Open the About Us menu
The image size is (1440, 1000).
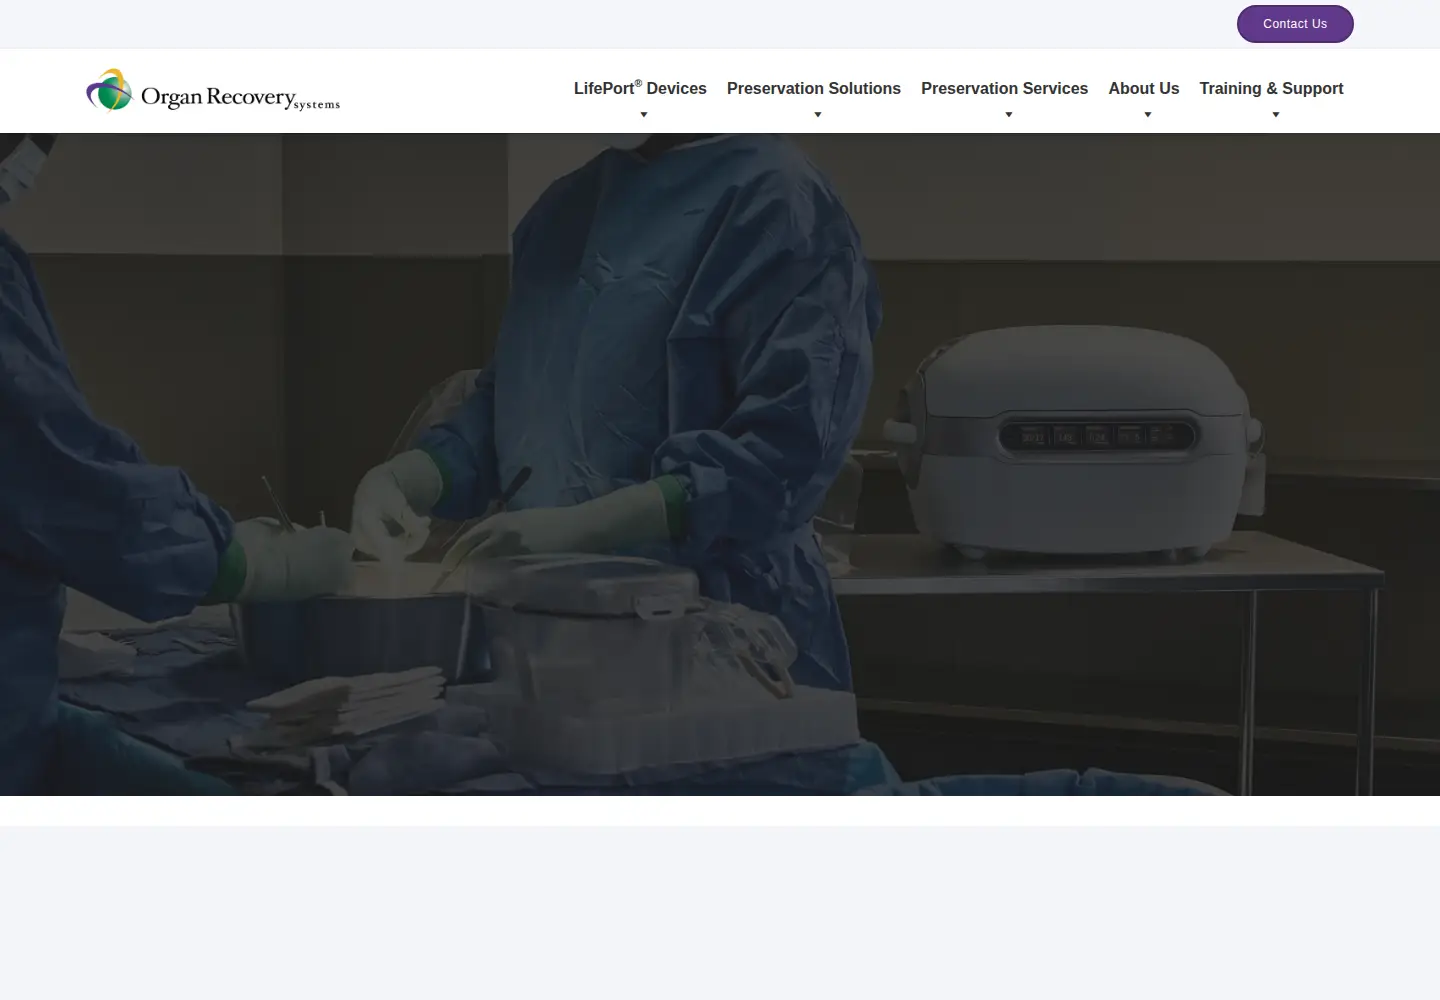click(x=1144, y=88)
